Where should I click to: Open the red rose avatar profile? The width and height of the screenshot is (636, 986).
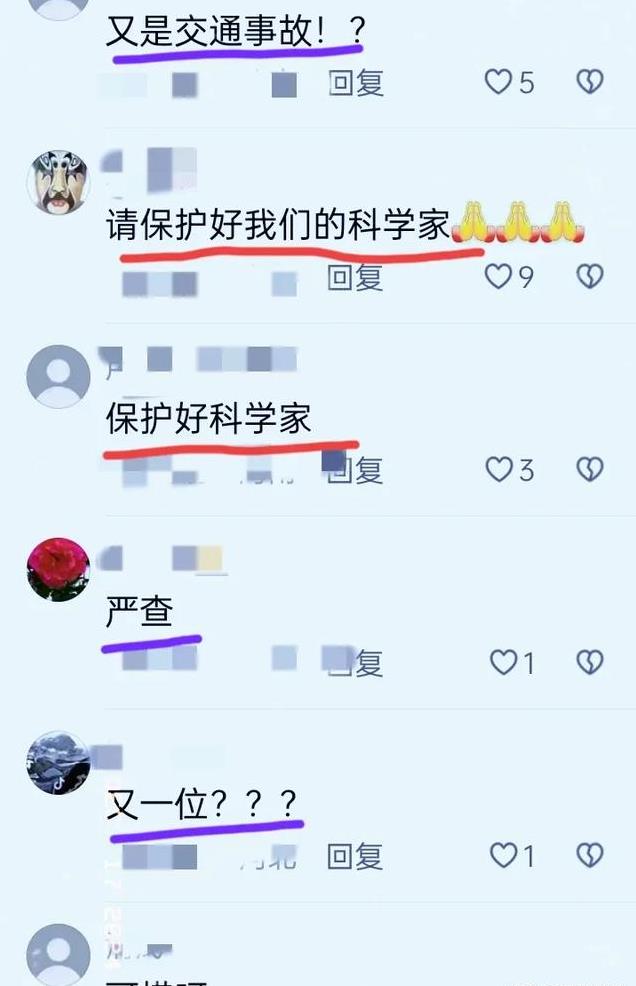pyautogui.click(x=59, y=569)
